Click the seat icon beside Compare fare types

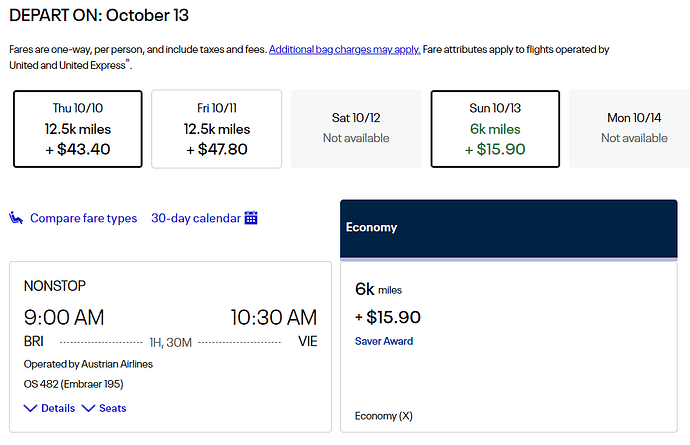coord(16,218)
